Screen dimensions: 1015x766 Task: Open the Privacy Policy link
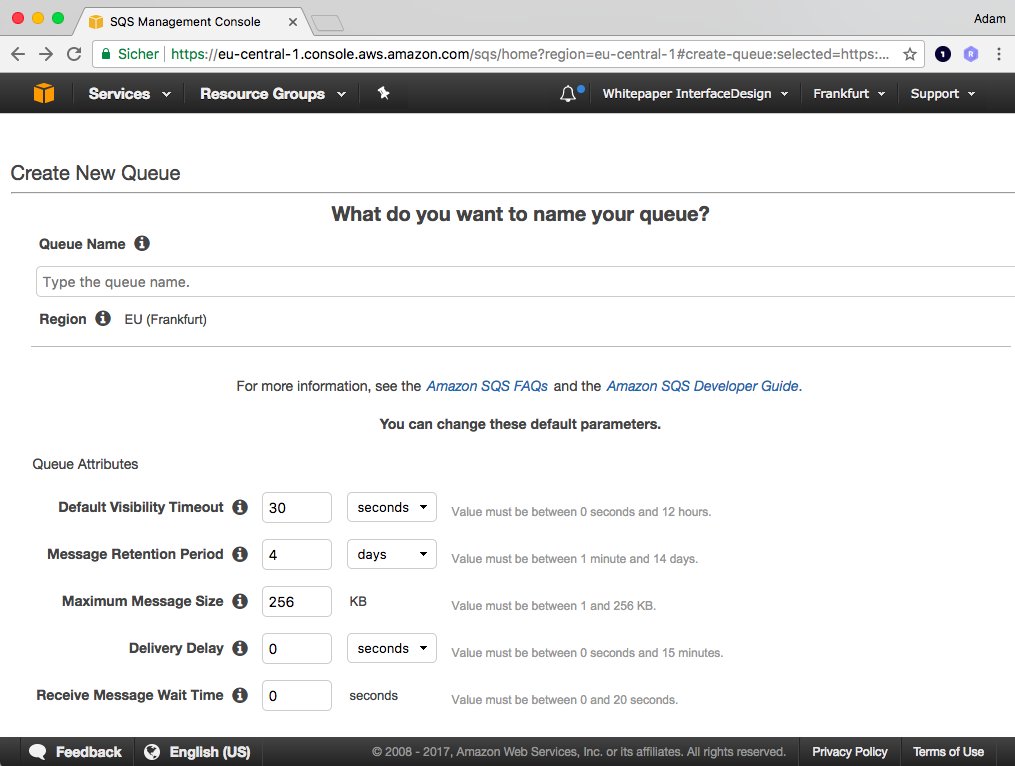point(849,752)
